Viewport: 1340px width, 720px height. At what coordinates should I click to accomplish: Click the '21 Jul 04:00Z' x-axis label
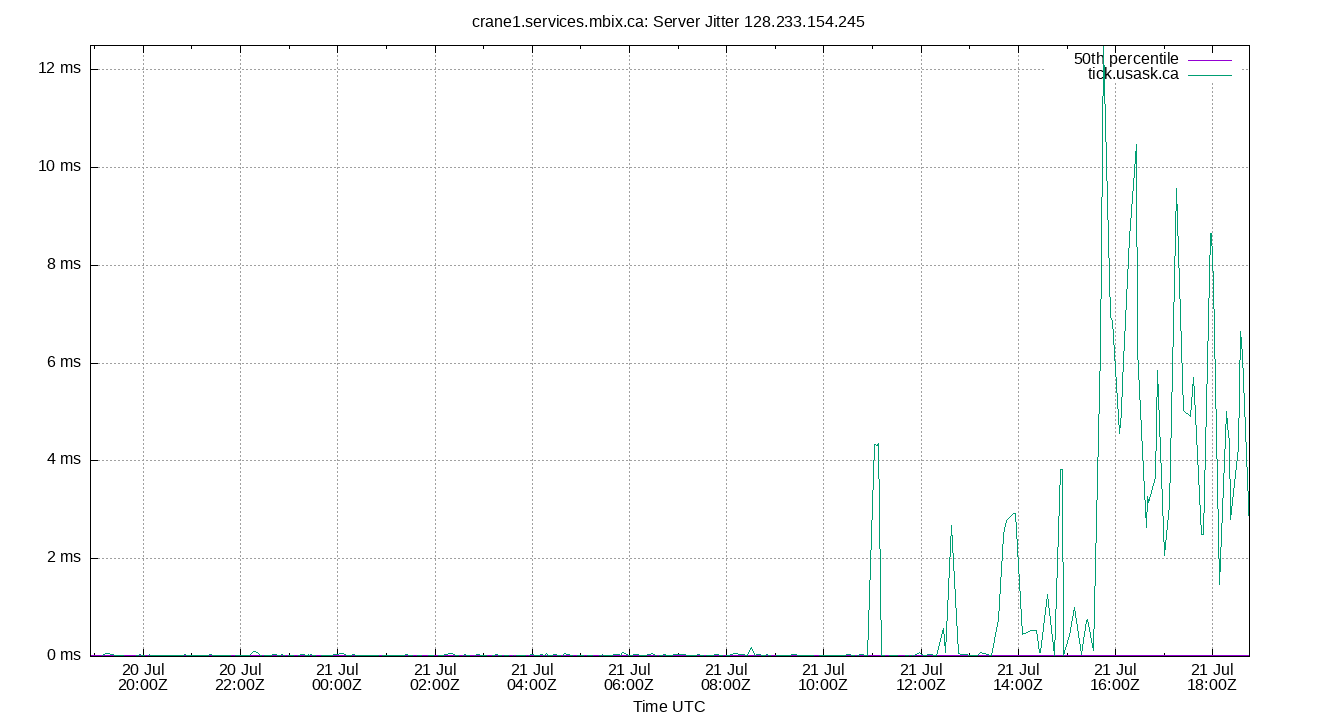coord(532,677)
